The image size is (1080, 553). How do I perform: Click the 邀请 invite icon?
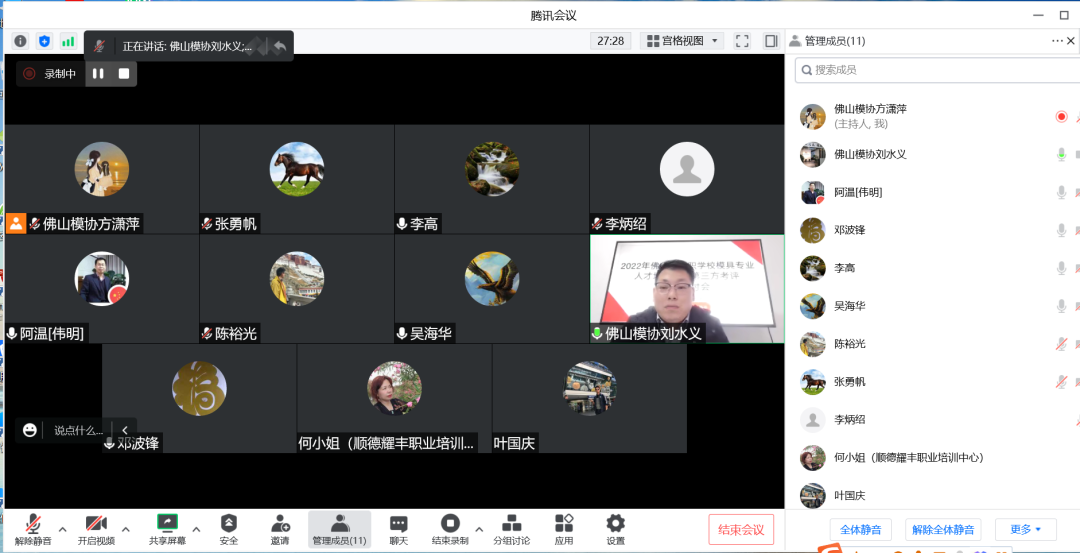pyautogui.click(x=280, y=528)
